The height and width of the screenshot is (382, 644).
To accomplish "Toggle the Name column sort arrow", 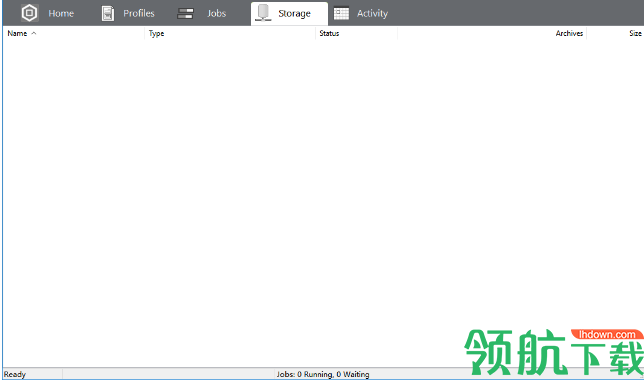I will point(34,33).
